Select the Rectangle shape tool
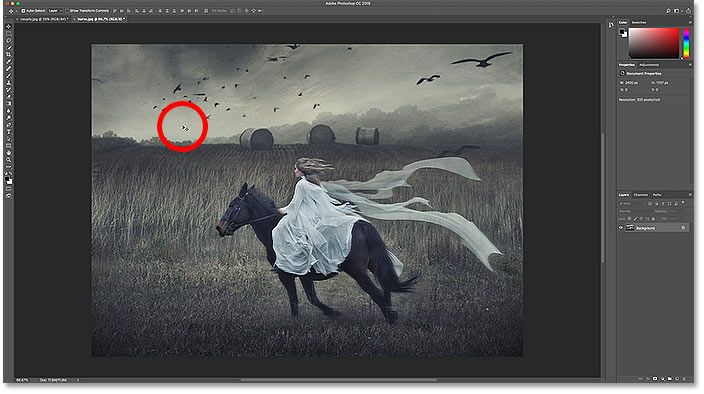This screenshot has height=394, width=704. tap(9, 146)
